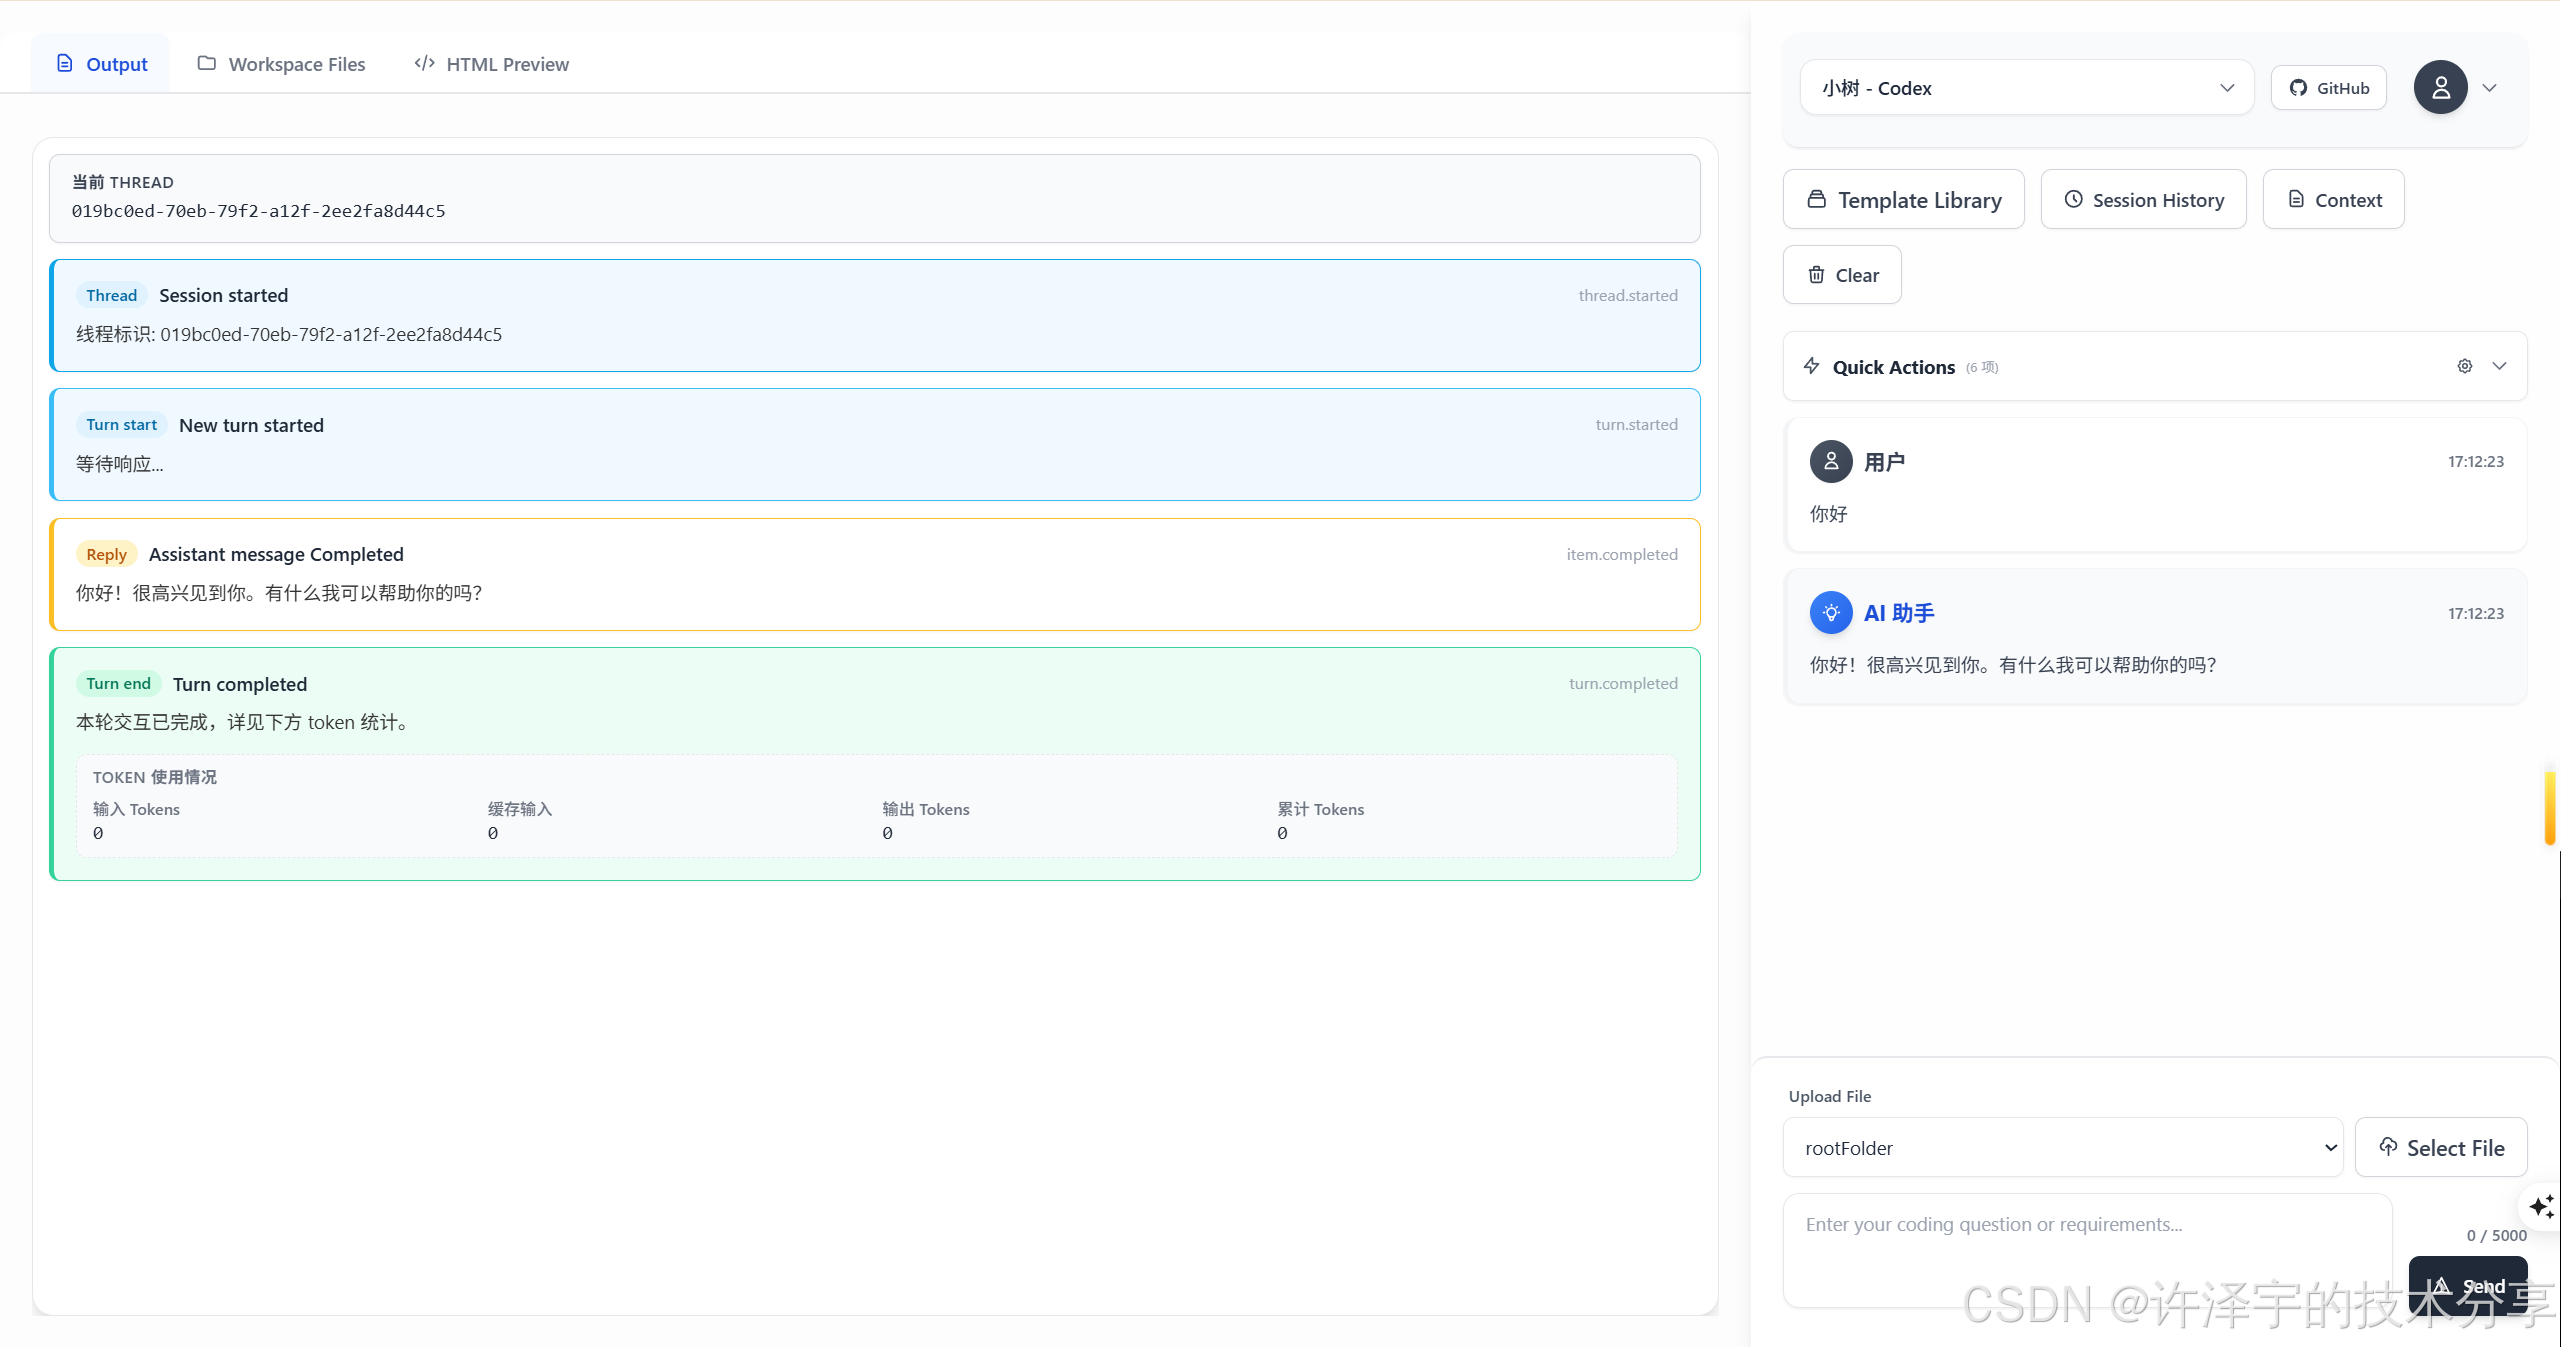Open Quick Actions settings gear icon
Image resolution: width=2561 pixels, height=1347 pixels.
click(x=2465, y=366)
